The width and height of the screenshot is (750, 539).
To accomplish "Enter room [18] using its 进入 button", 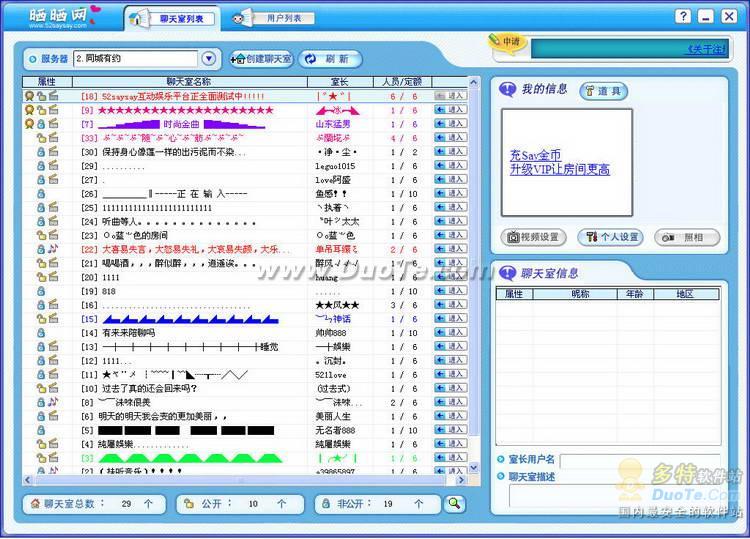I will (451, 96).
